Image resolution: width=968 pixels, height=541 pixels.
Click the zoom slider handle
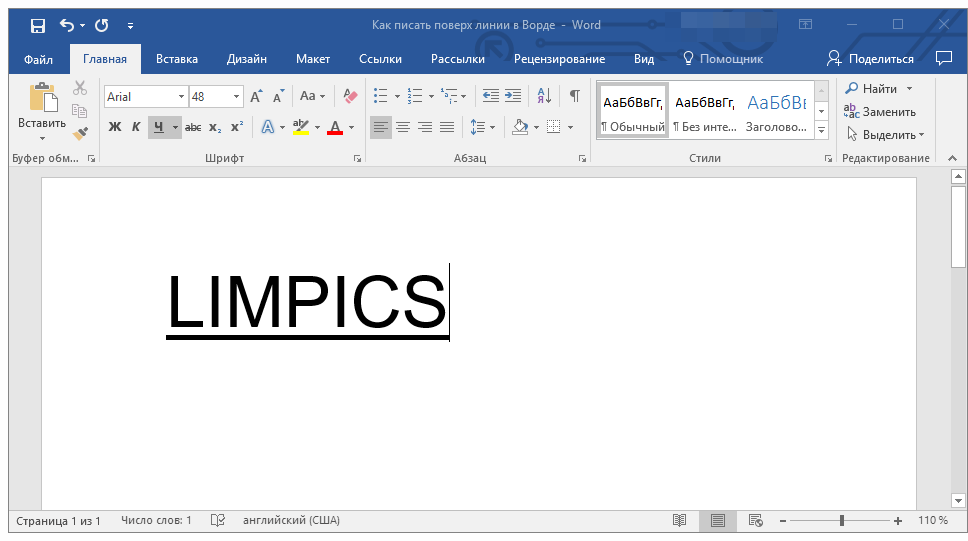(841, 521)
